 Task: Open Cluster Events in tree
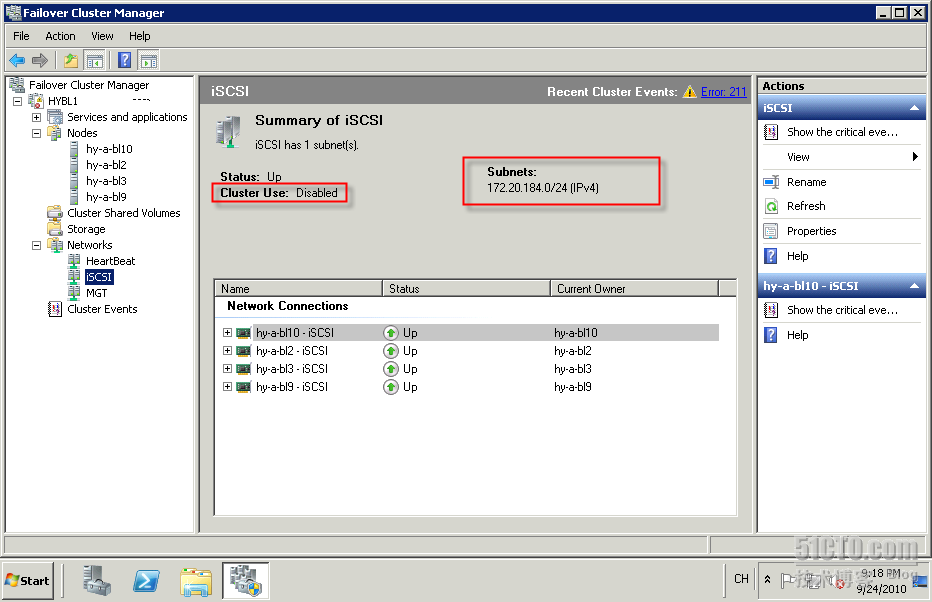click(102, 310)
